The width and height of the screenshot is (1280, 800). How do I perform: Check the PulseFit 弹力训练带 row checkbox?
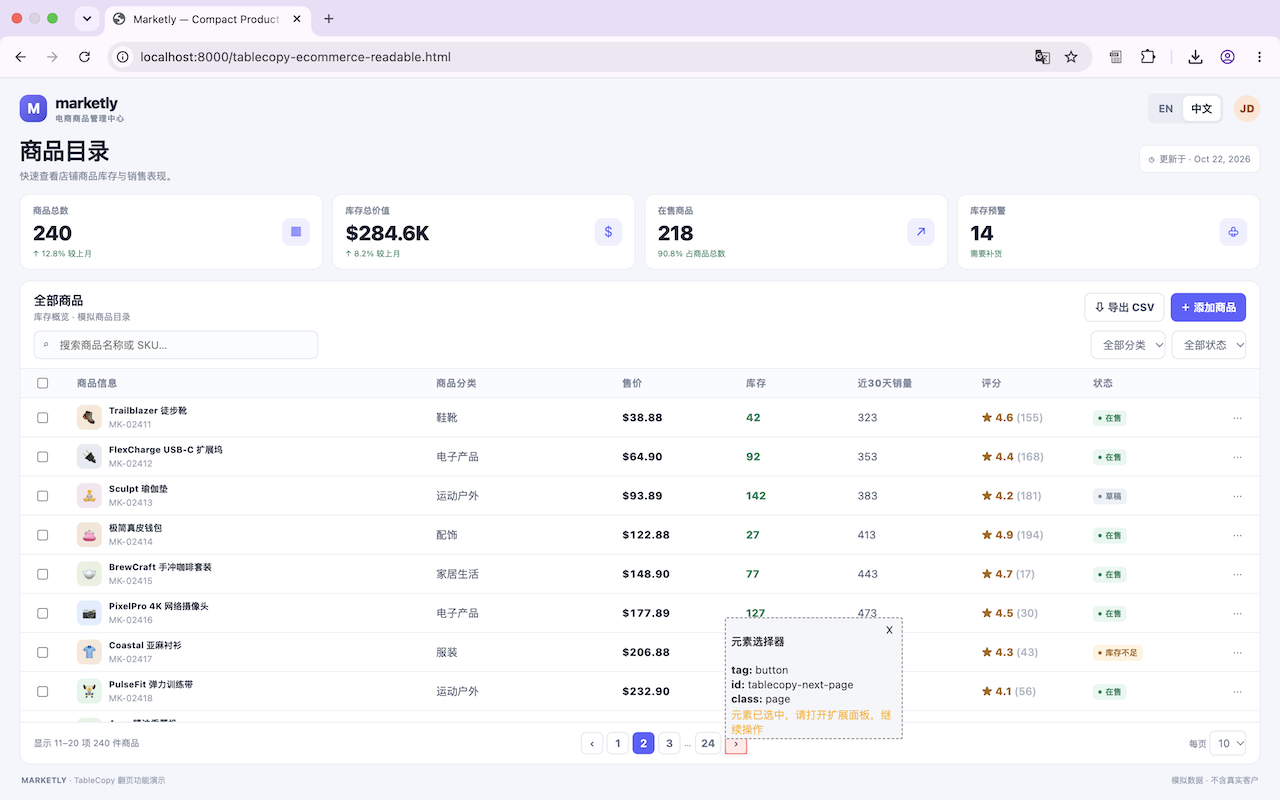point(42,691)
